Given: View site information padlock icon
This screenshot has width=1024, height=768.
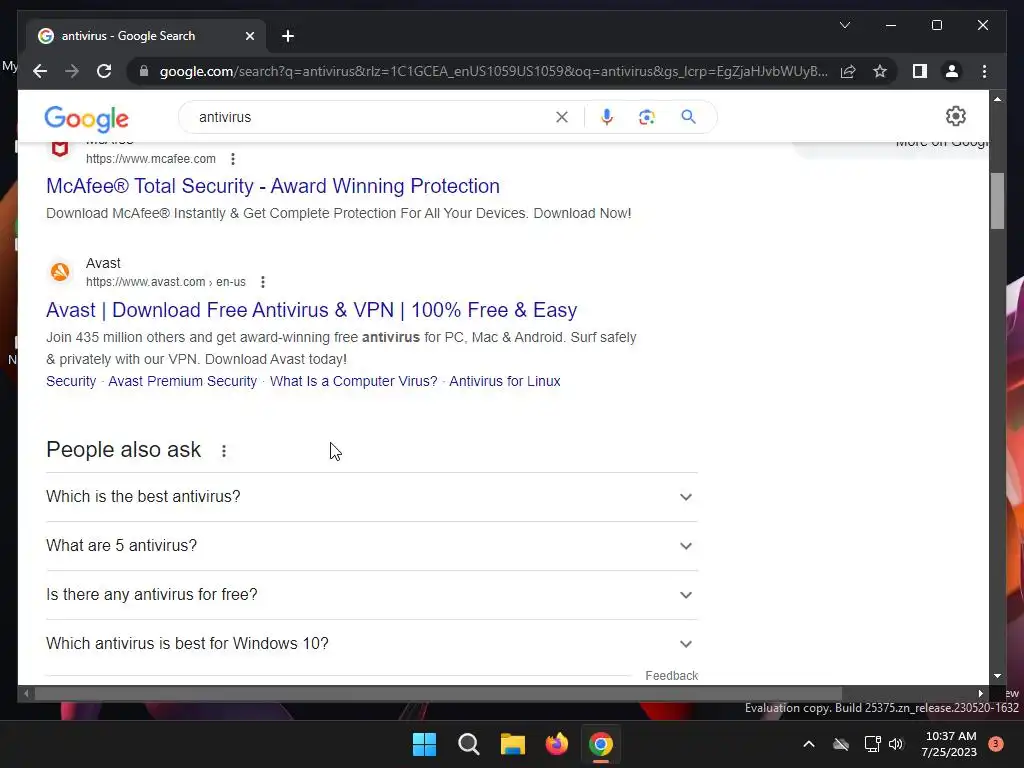Looking at the screenshot, I should 144,71.
